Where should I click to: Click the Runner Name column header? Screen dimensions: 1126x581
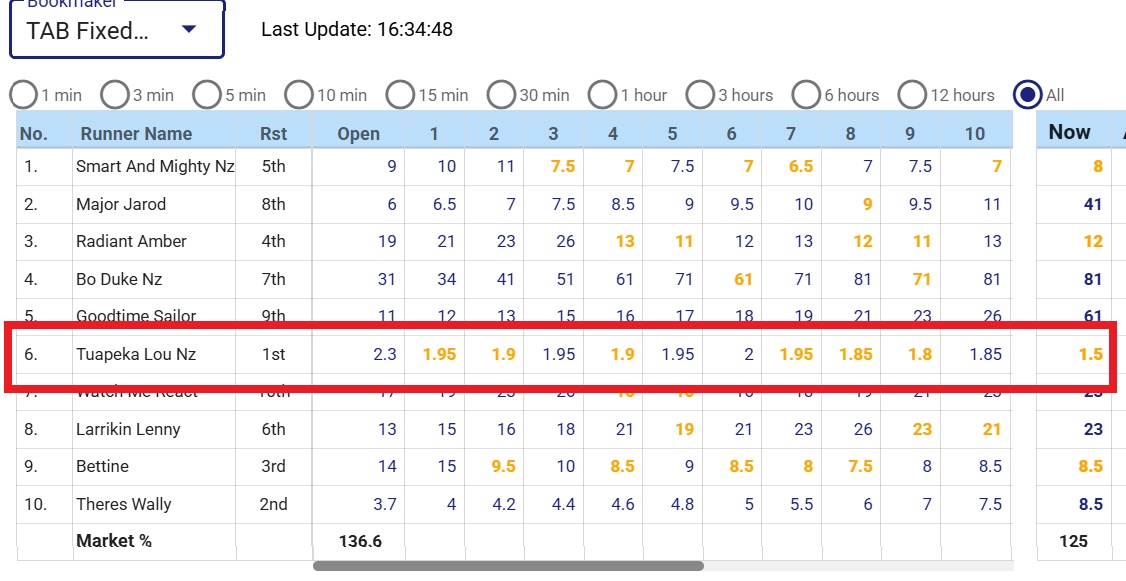click(x=136, y=134)
